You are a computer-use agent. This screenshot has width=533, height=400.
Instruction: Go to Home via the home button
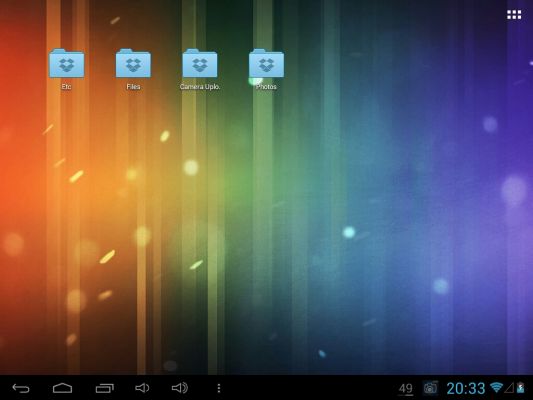(63, 388)
